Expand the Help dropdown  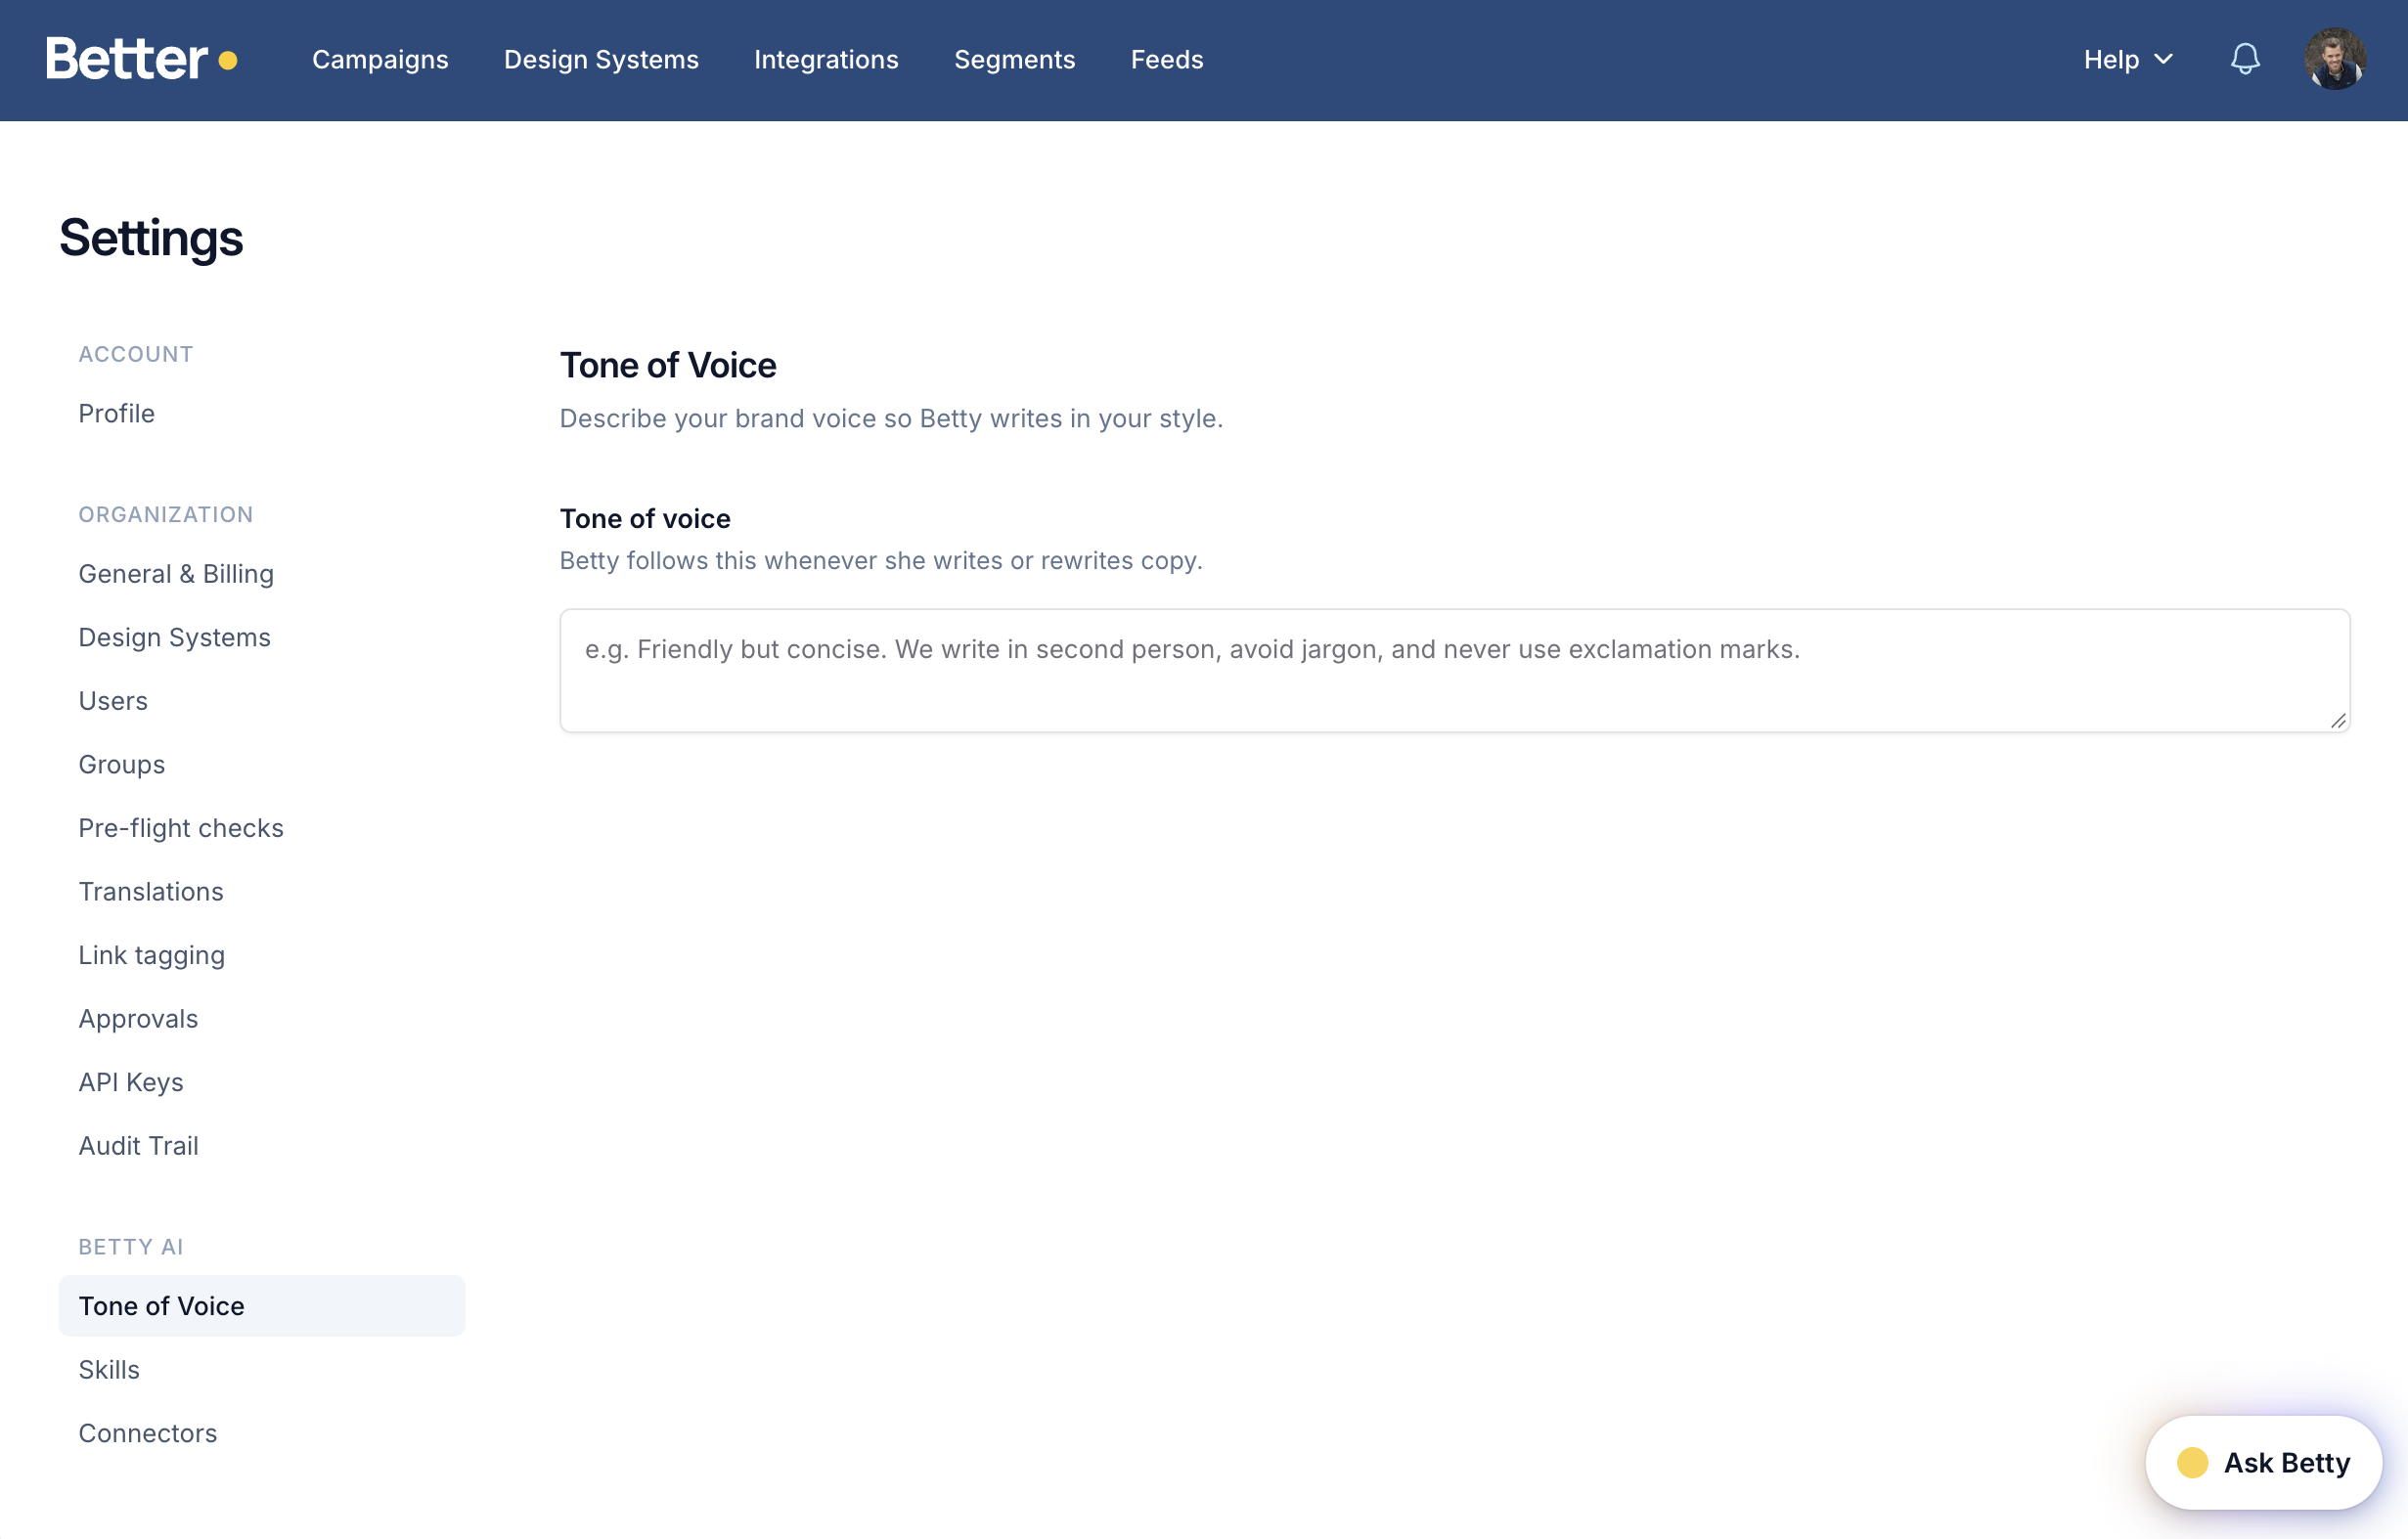coord(2128,60)
